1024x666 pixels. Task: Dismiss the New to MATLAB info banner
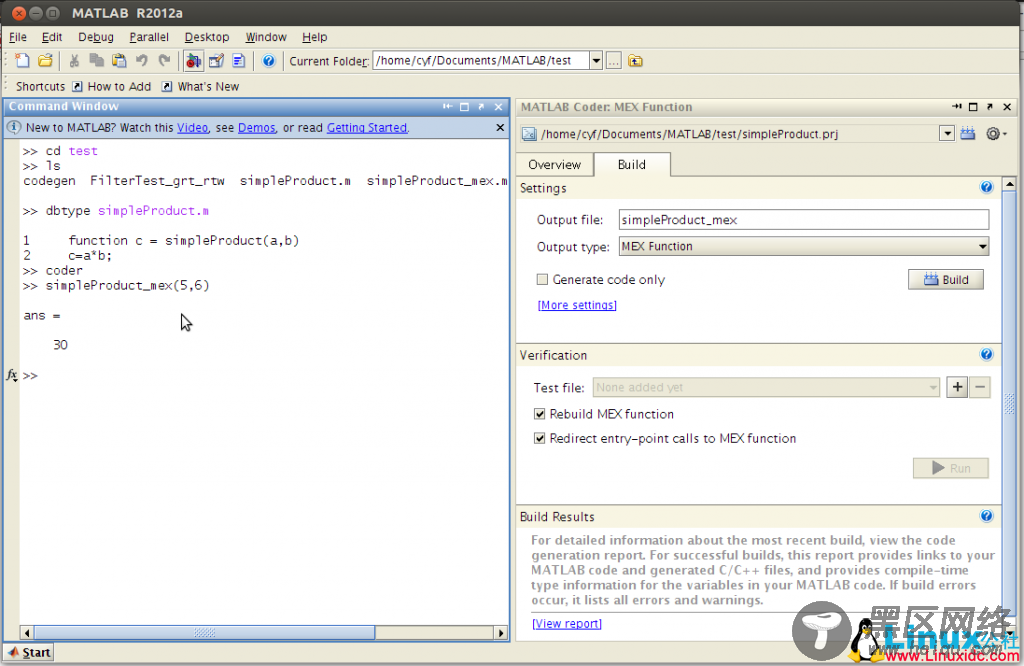(500, 127)
